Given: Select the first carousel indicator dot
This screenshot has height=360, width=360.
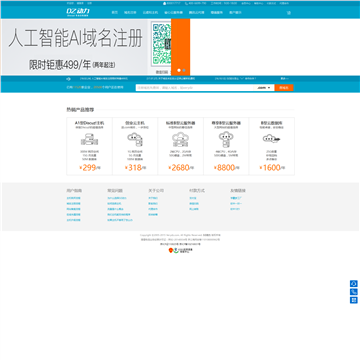Looking at the screenshot, I should [x=179, y=70].
